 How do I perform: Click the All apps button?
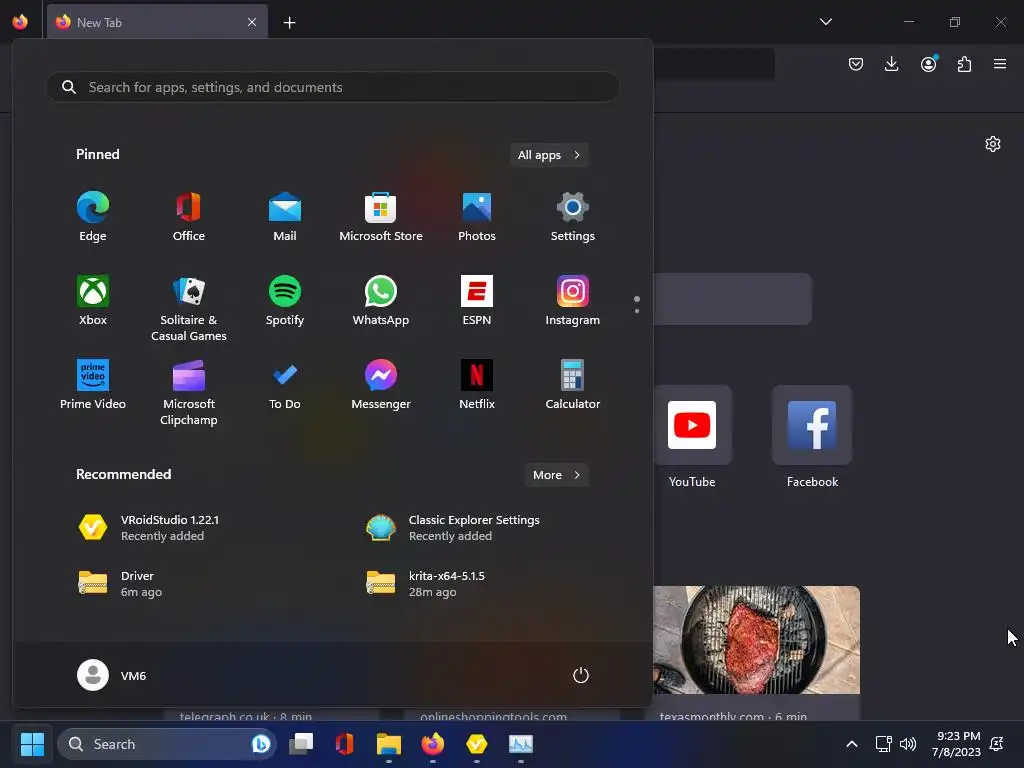click(549, 155)
